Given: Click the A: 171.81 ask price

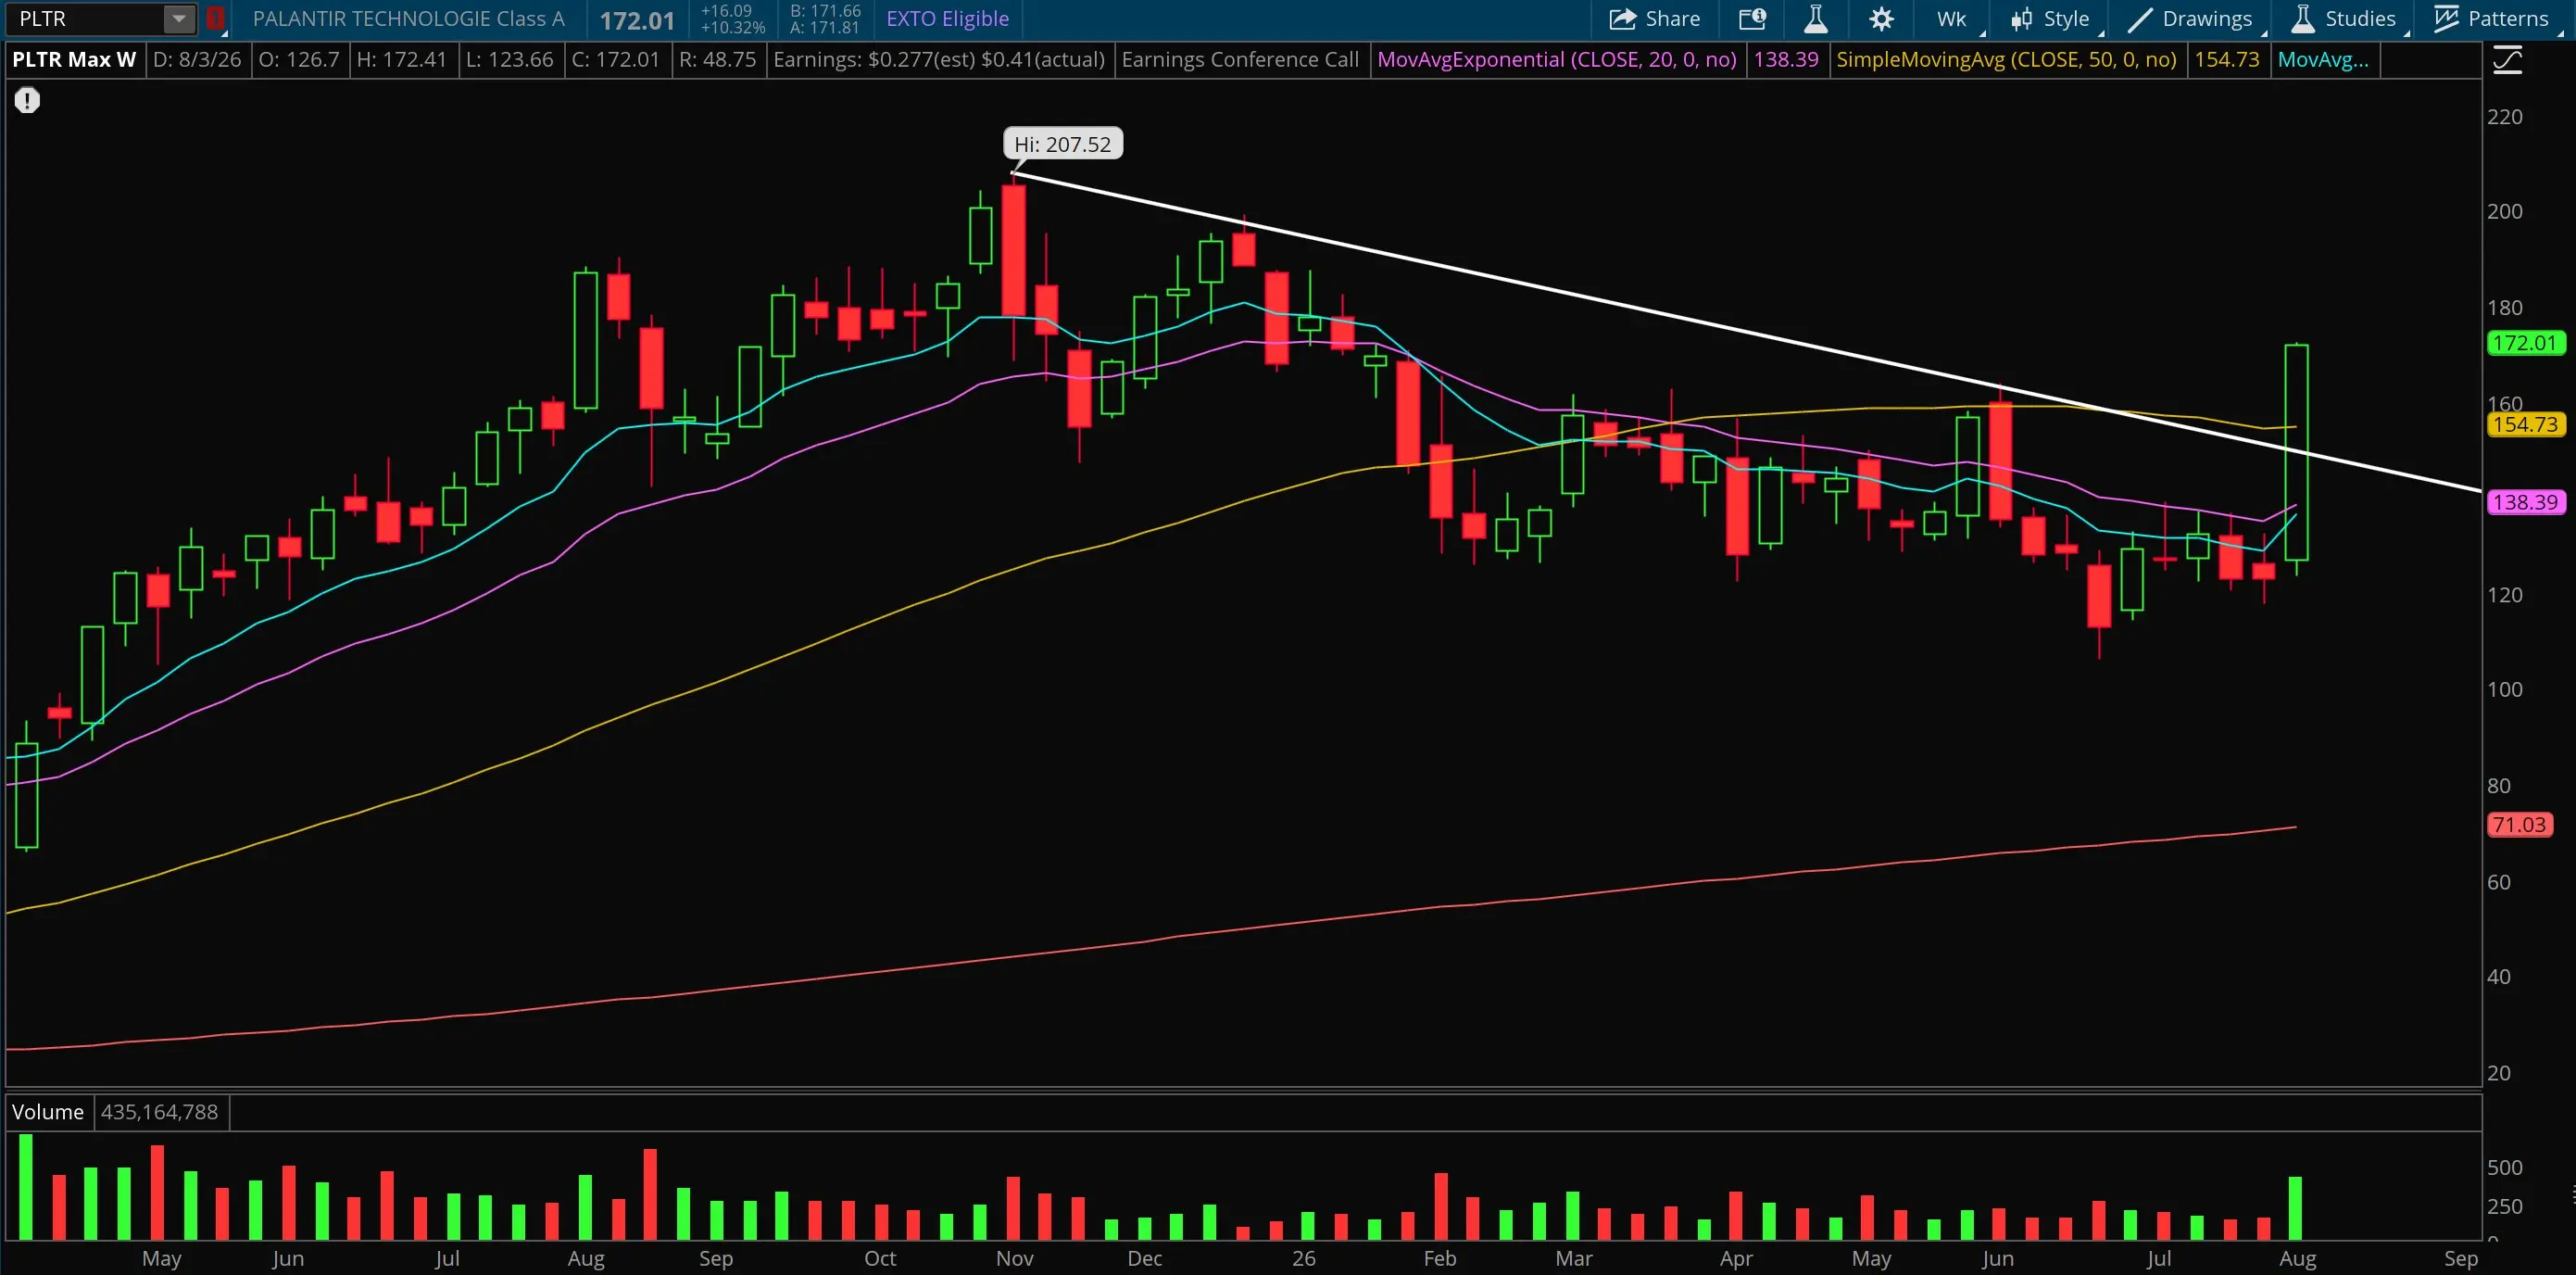Looking at the screenshot, I should point(825,28).
